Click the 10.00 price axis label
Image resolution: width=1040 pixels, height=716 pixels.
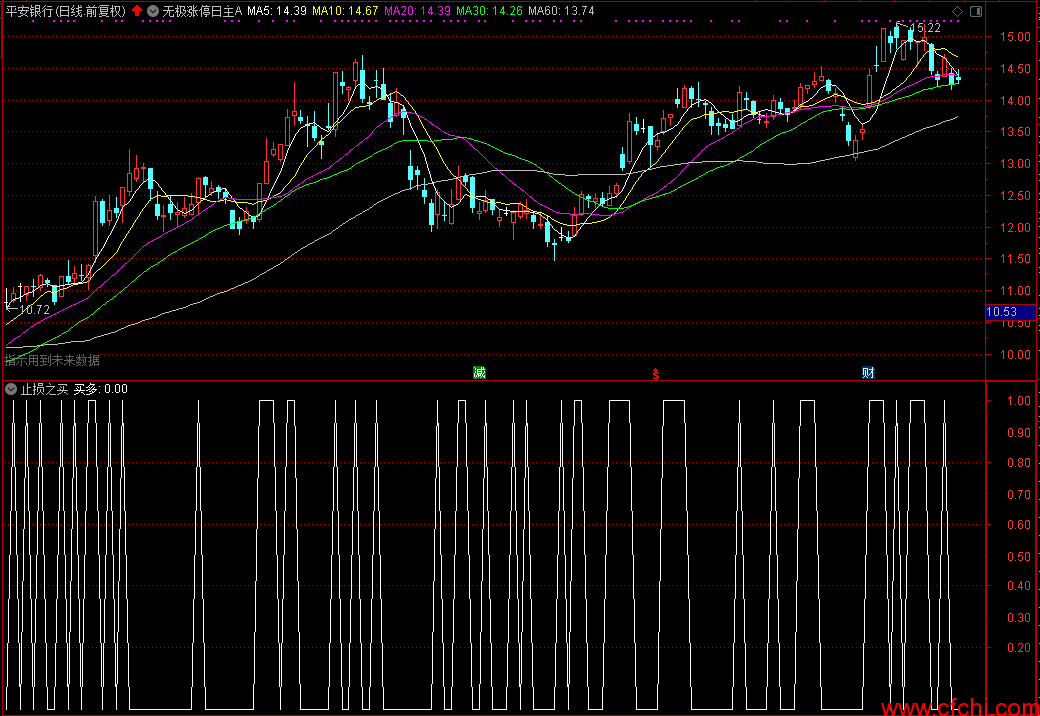pos(1015,355)
